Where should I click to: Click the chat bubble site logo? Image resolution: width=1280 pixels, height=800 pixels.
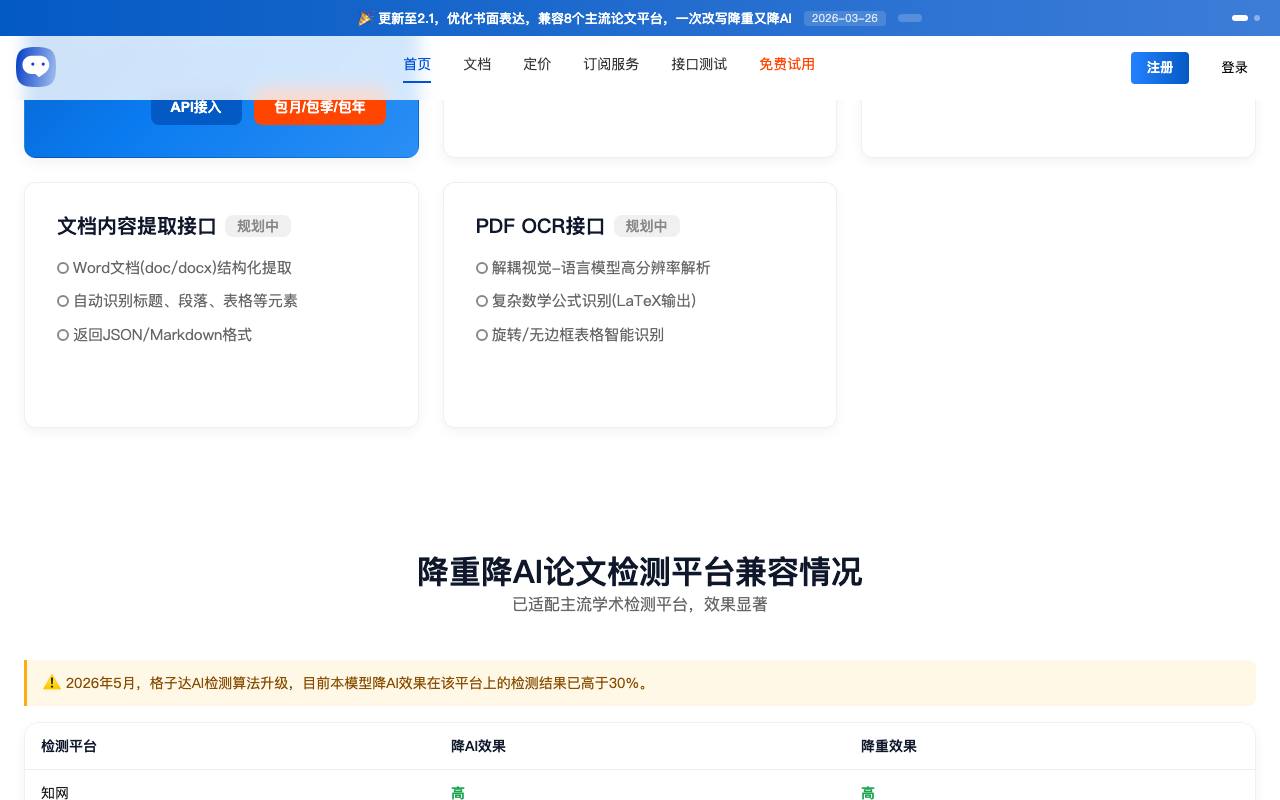[36, 67]
